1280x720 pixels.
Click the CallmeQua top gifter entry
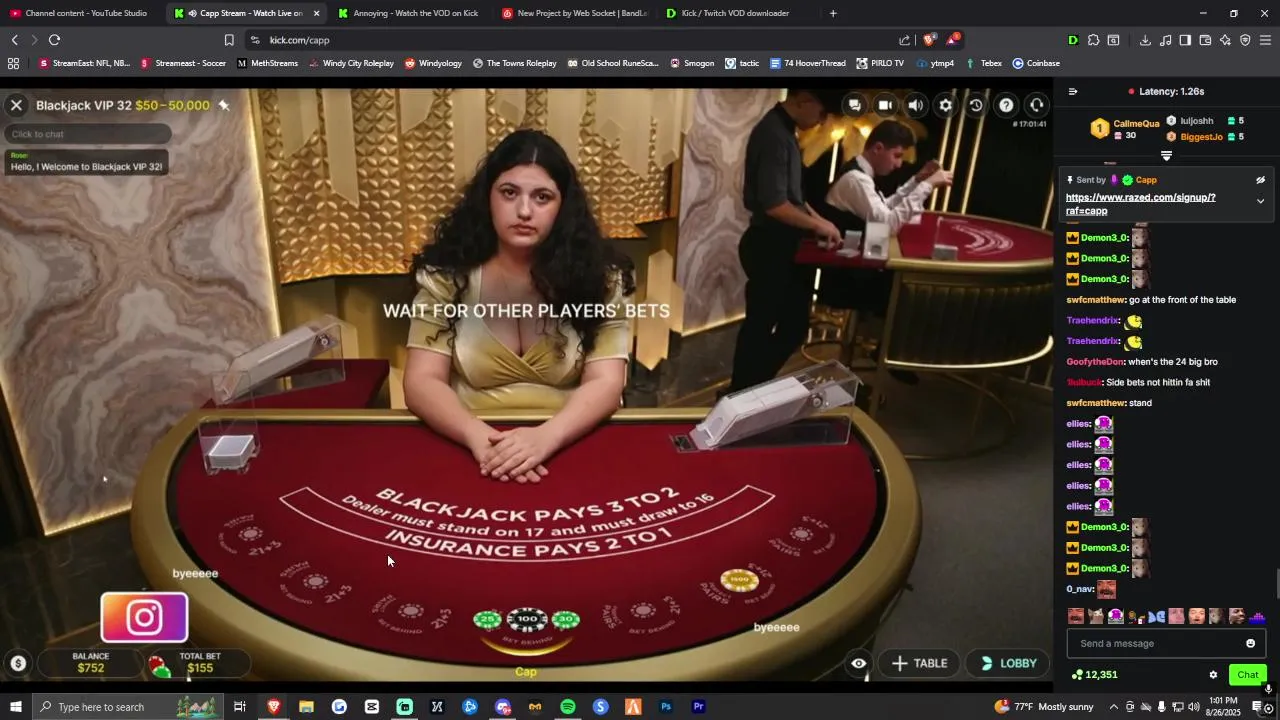click(x=1127, y=129)
